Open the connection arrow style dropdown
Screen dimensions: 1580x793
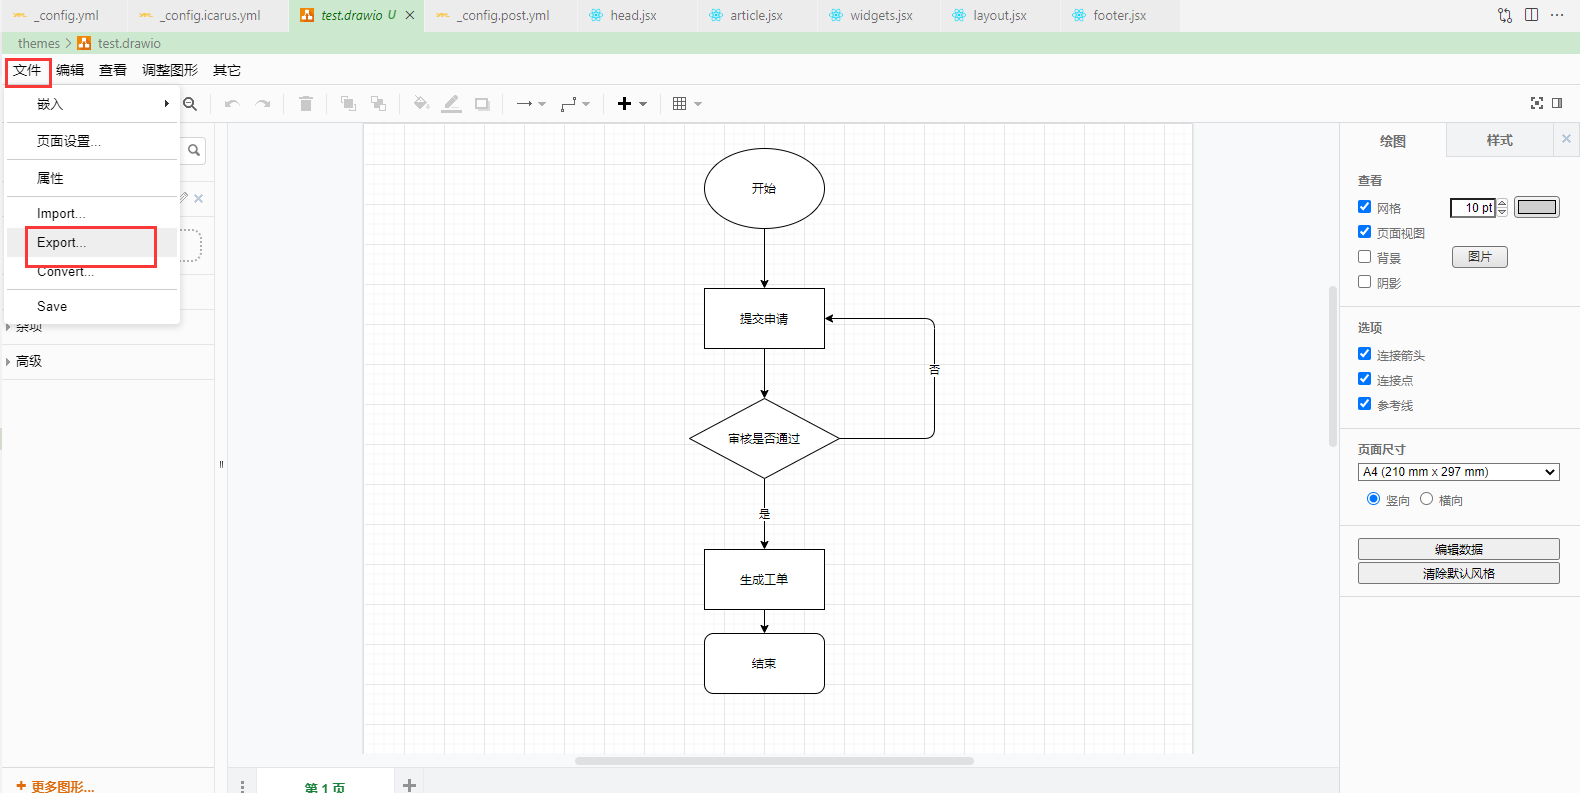point(531,104)
